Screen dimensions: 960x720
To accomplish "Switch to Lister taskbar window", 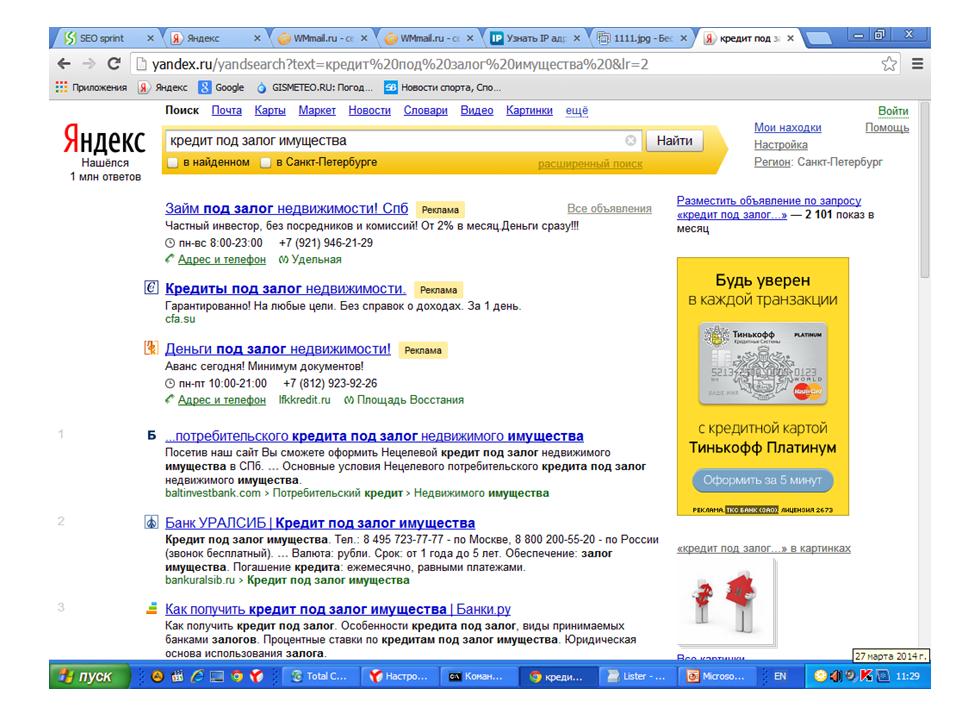I will pos(636,676).
